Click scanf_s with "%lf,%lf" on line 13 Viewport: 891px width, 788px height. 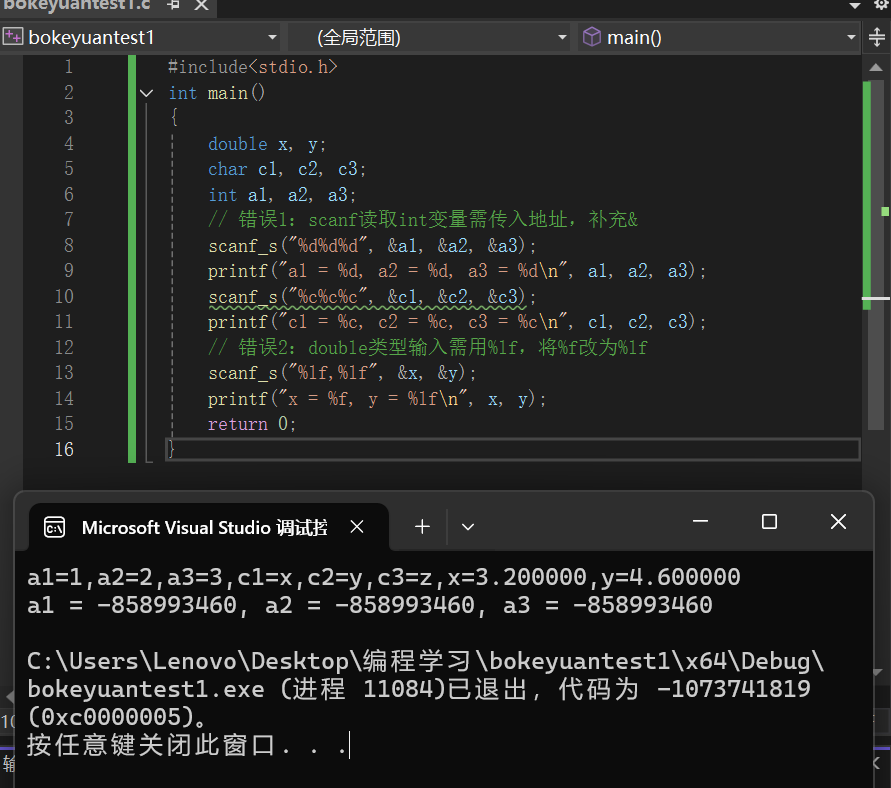coord(342,373)
